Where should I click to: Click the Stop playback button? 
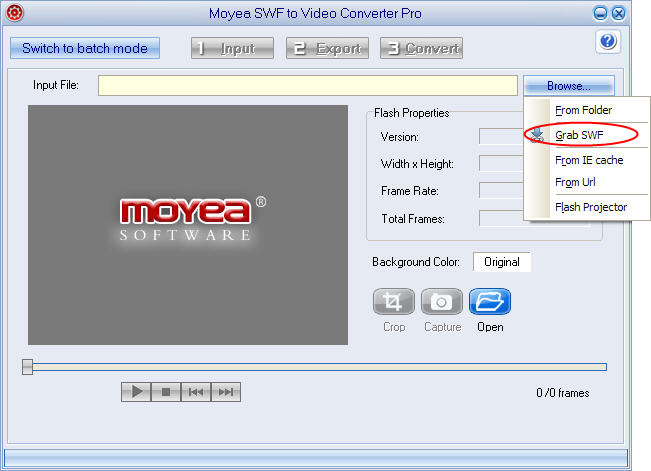(166, 392)
